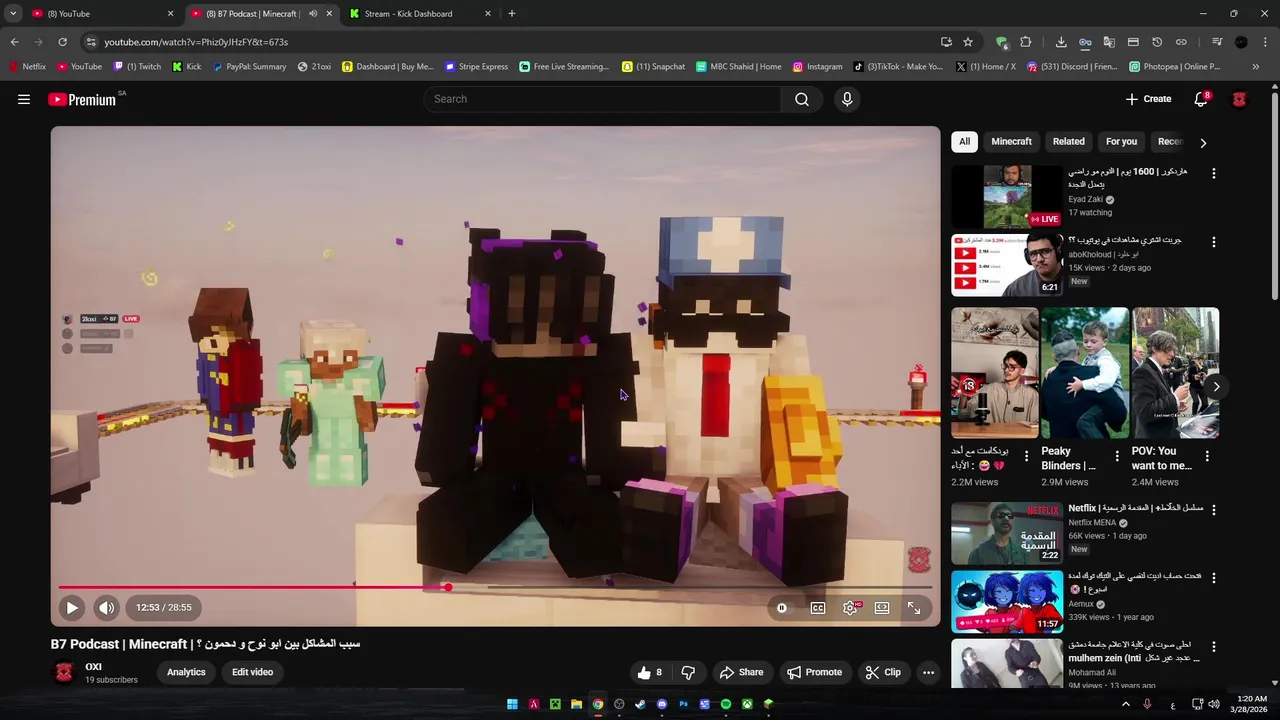
Task: Click the search magnifier button
Action: (x=802, y=99)
